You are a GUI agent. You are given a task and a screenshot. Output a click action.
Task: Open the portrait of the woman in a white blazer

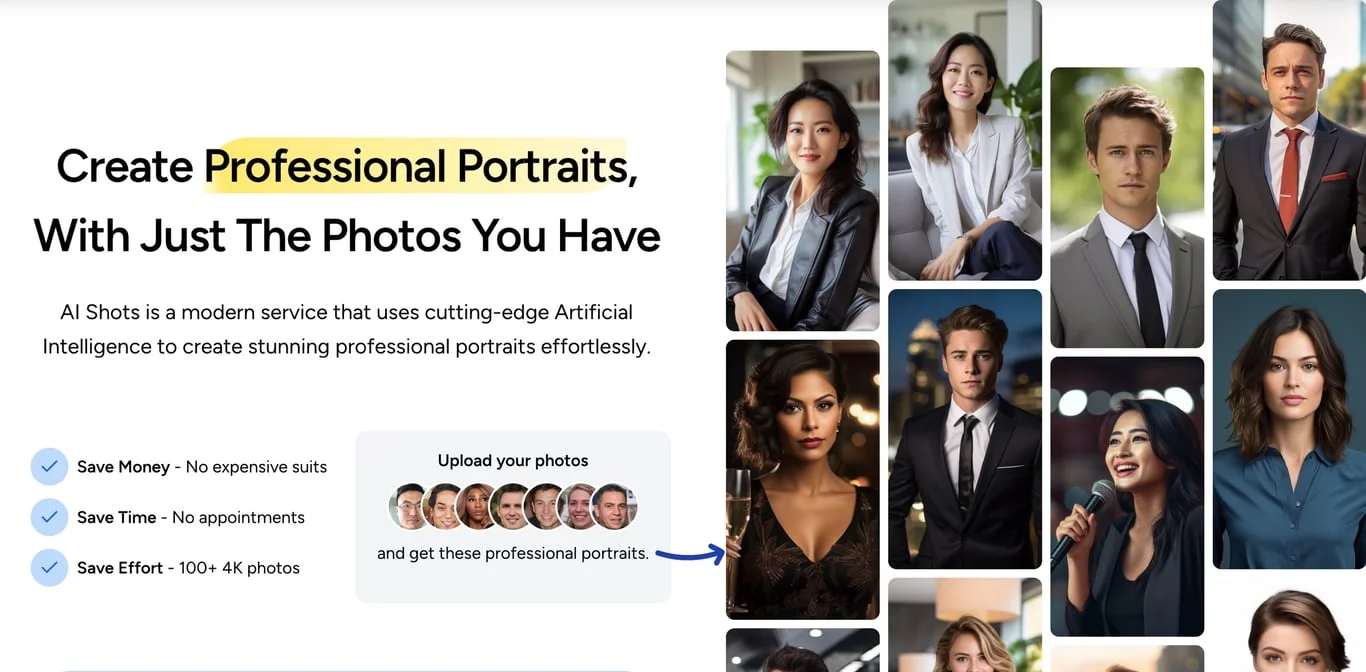click(965, 140)
